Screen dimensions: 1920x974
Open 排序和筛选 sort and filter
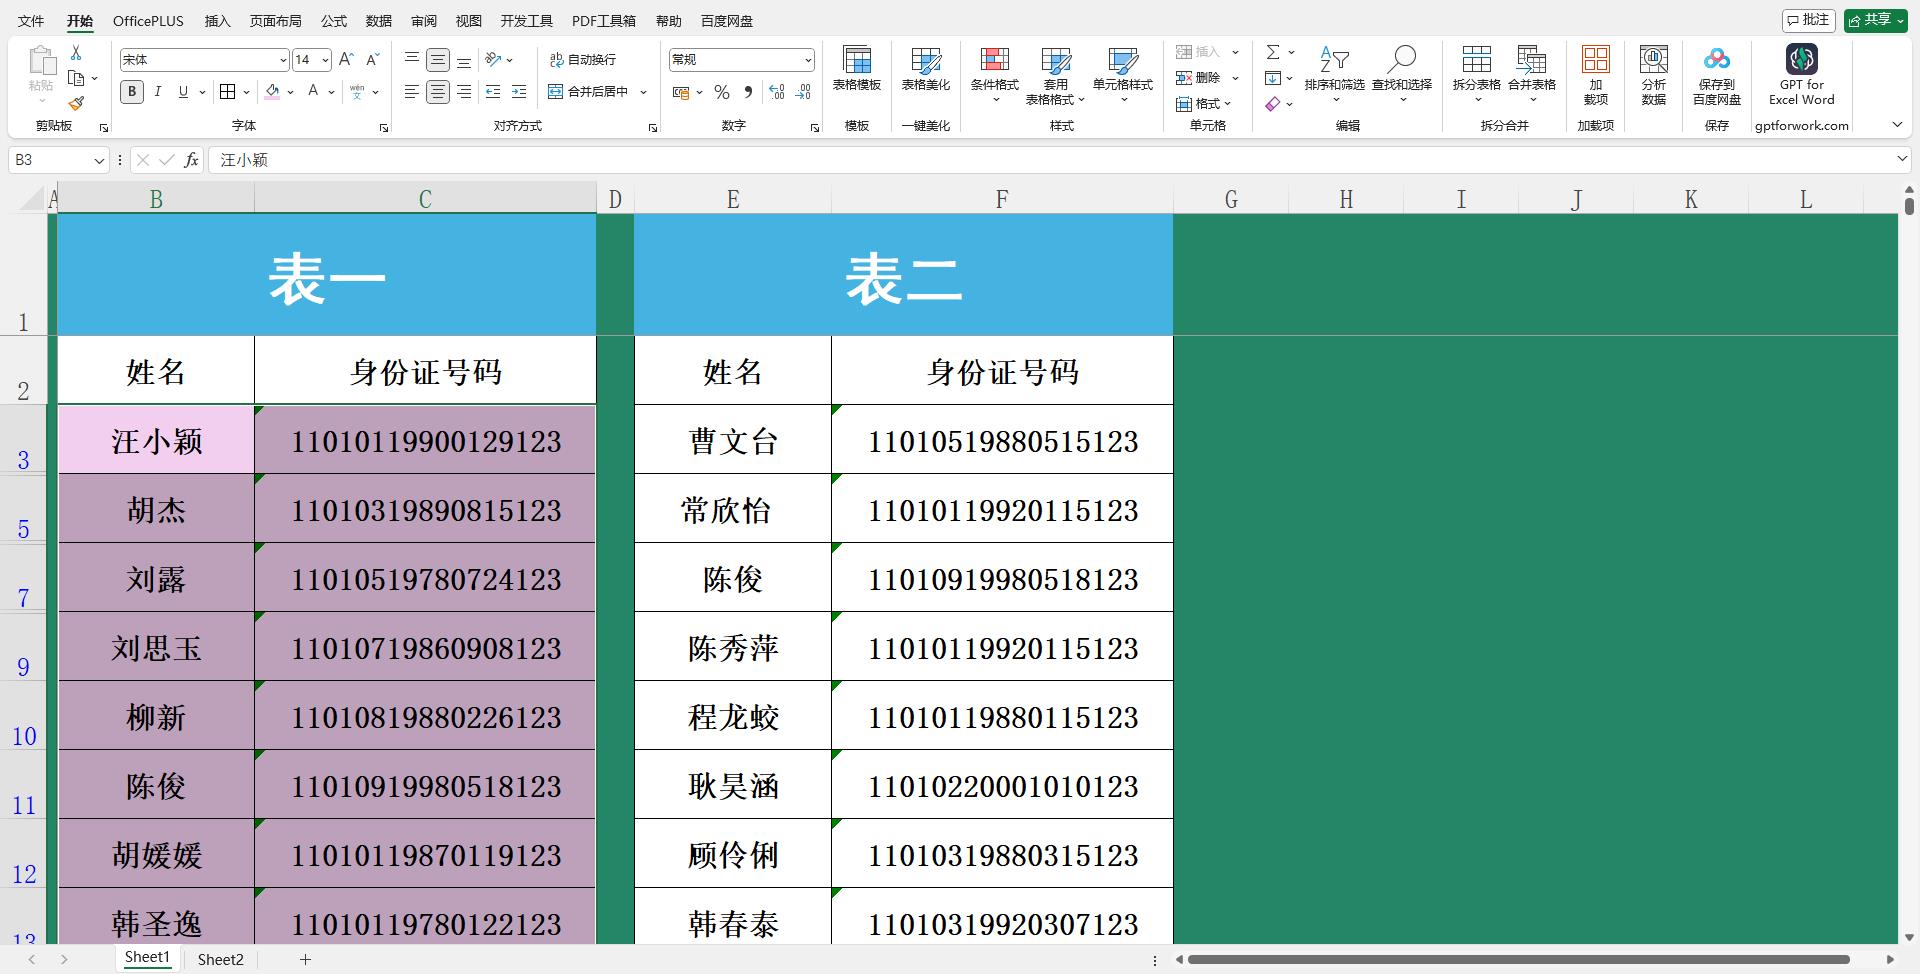click(1334, 75)
